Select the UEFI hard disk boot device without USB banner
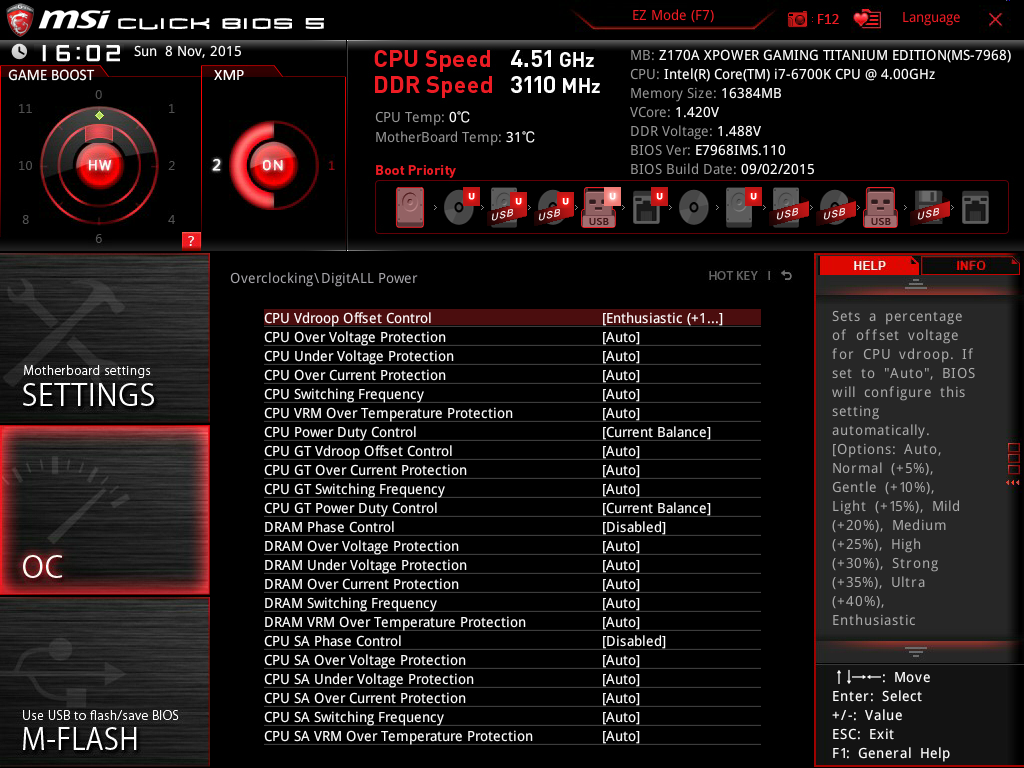The image size is (1024, 768). [x=743, y=207]
